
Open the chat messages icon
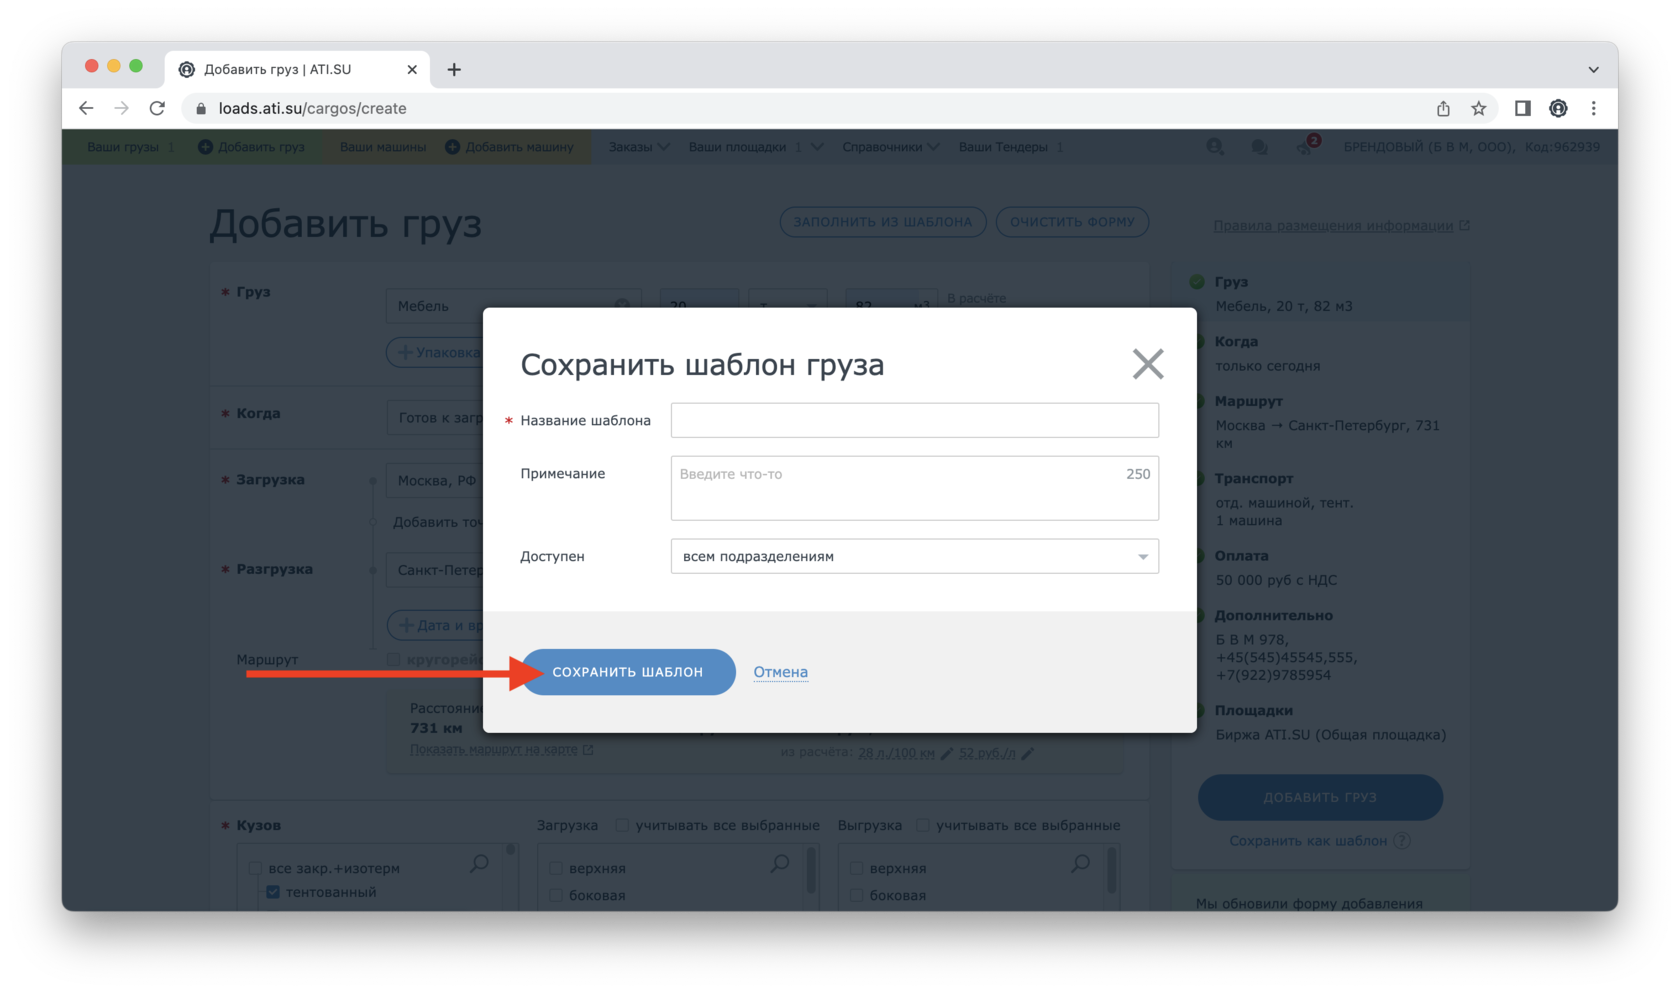pyautogui.click(x=1259, y=147)
